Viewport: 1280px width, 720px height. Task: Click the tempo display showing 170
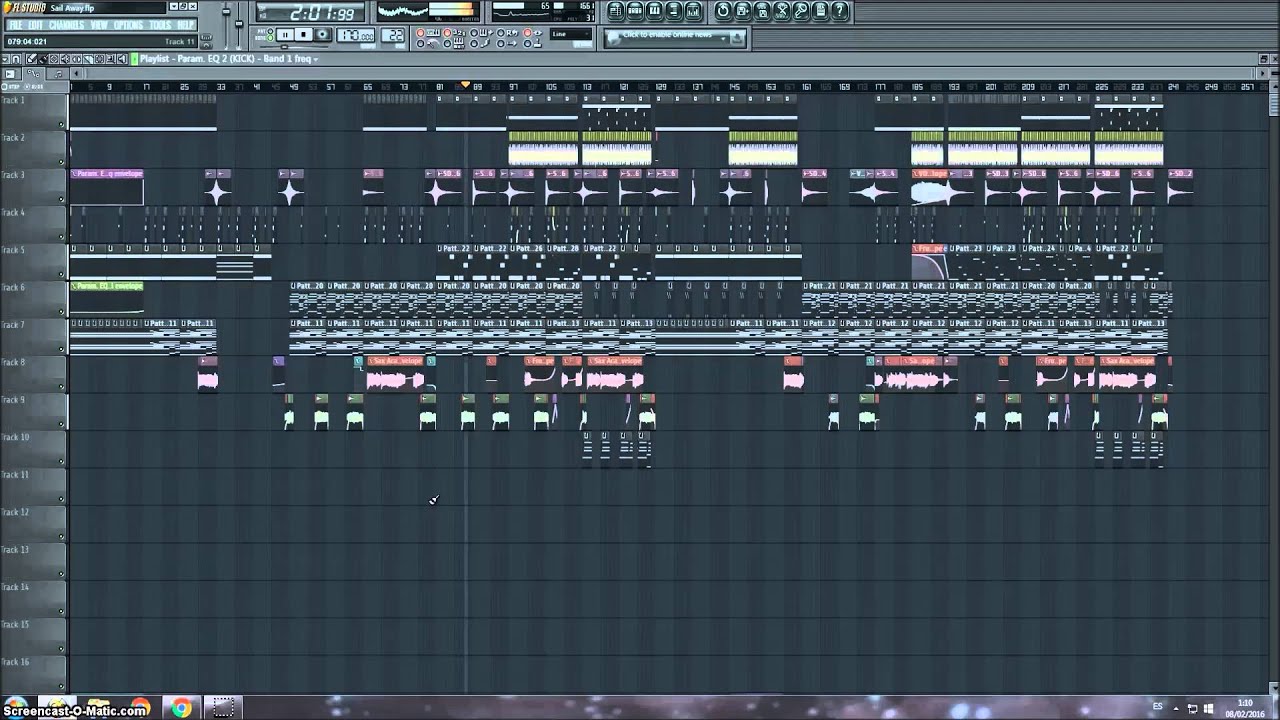[x=355, y=35]
